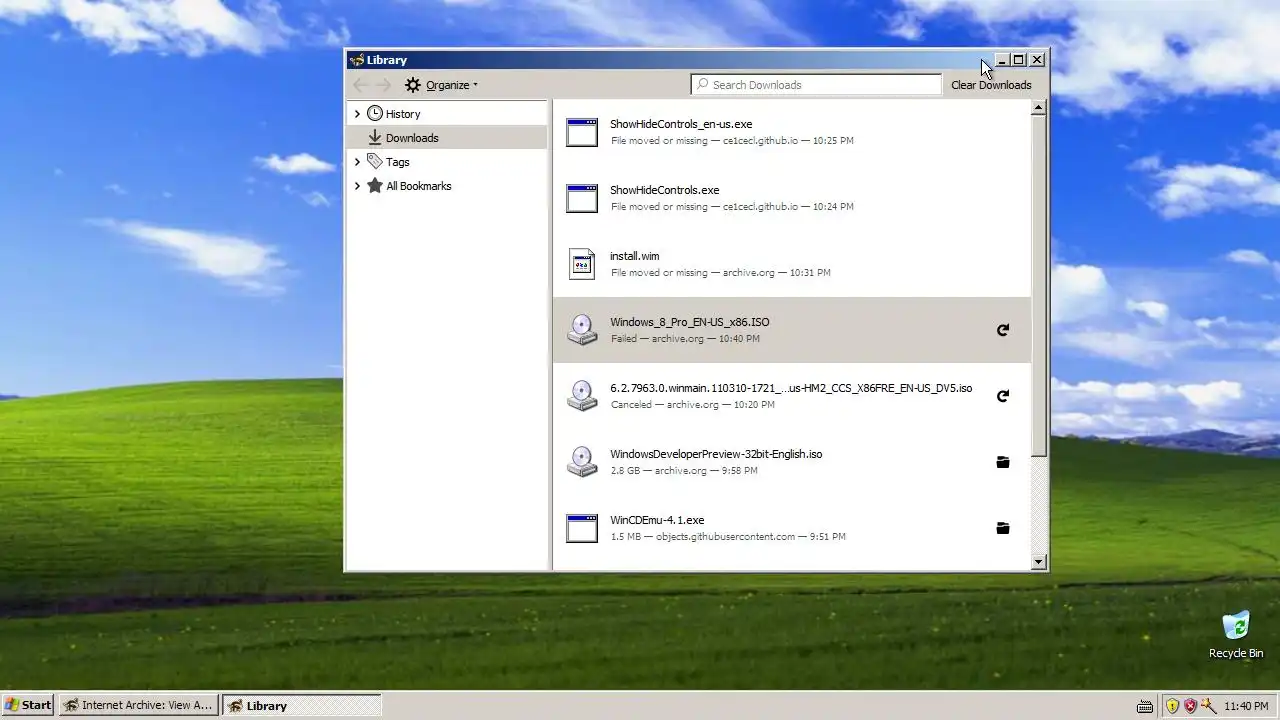
Task: Click the taskbar clock showing 11:40 PM
Action: pos(1246,706)
